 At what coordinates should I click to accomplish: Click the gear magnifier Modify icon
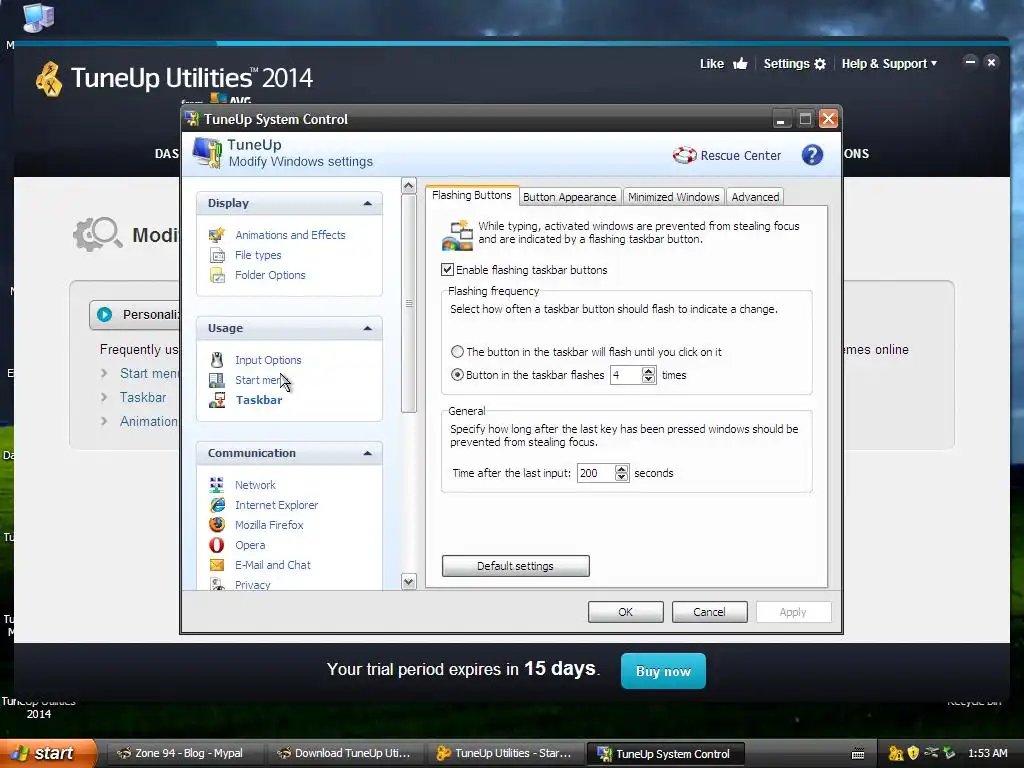98,234
